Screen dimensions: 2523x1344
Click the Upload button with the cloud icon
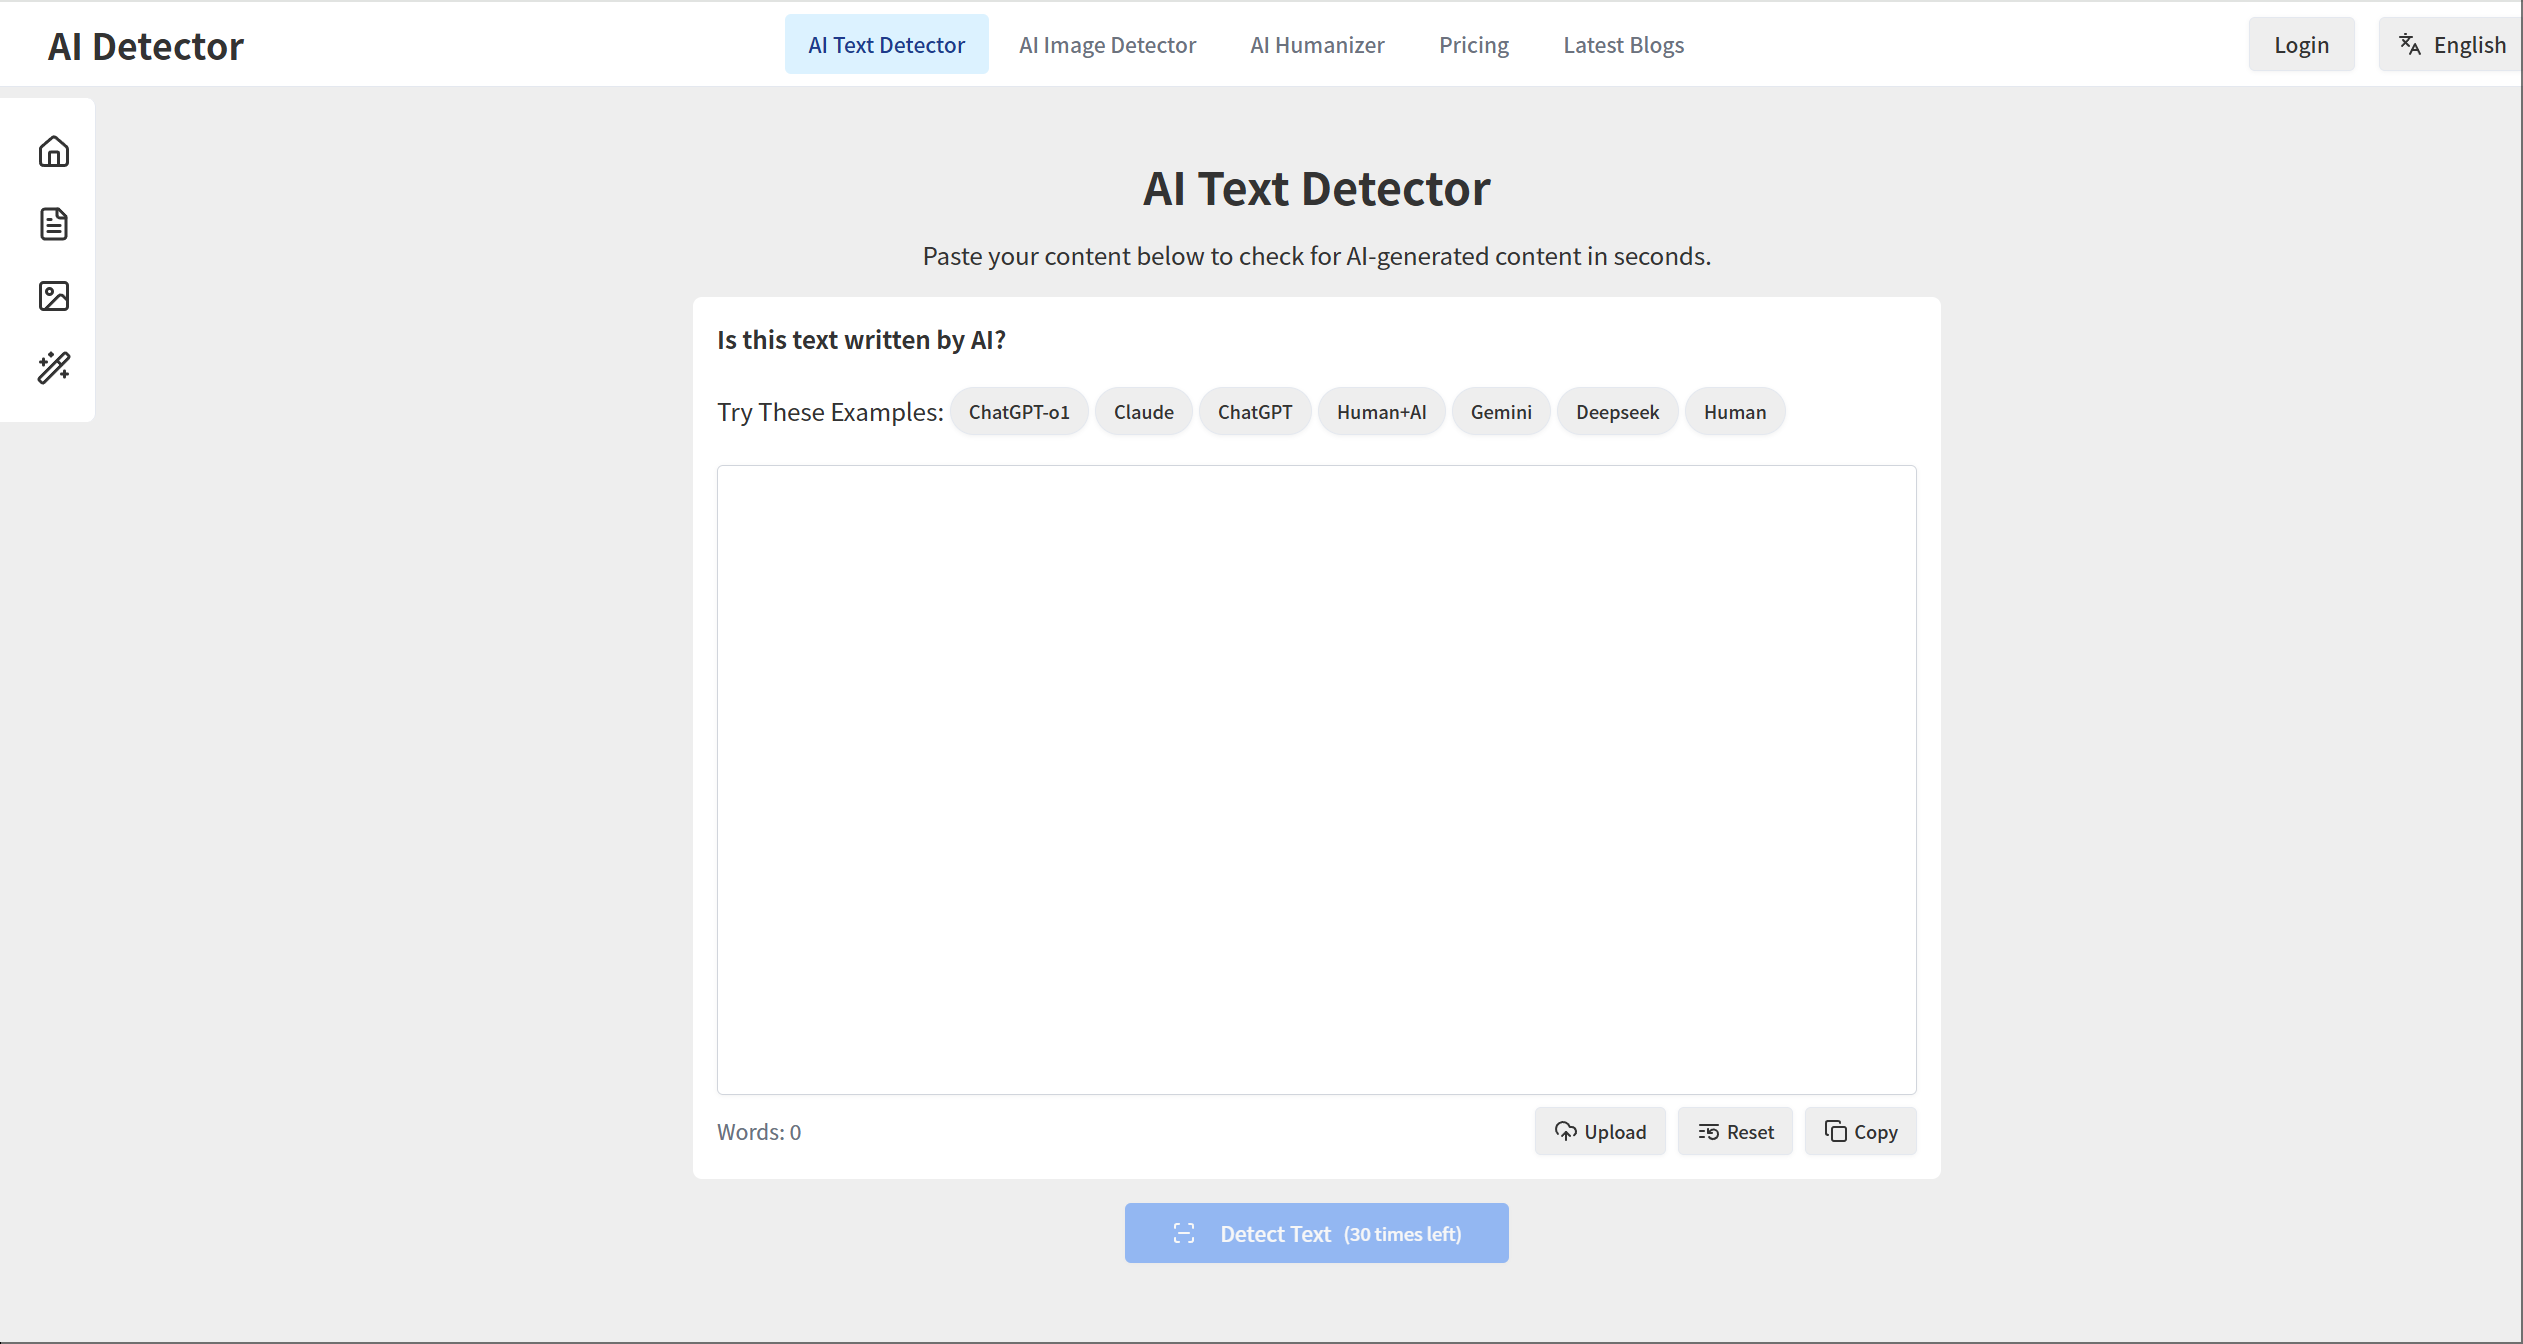click(1600, 1132)
